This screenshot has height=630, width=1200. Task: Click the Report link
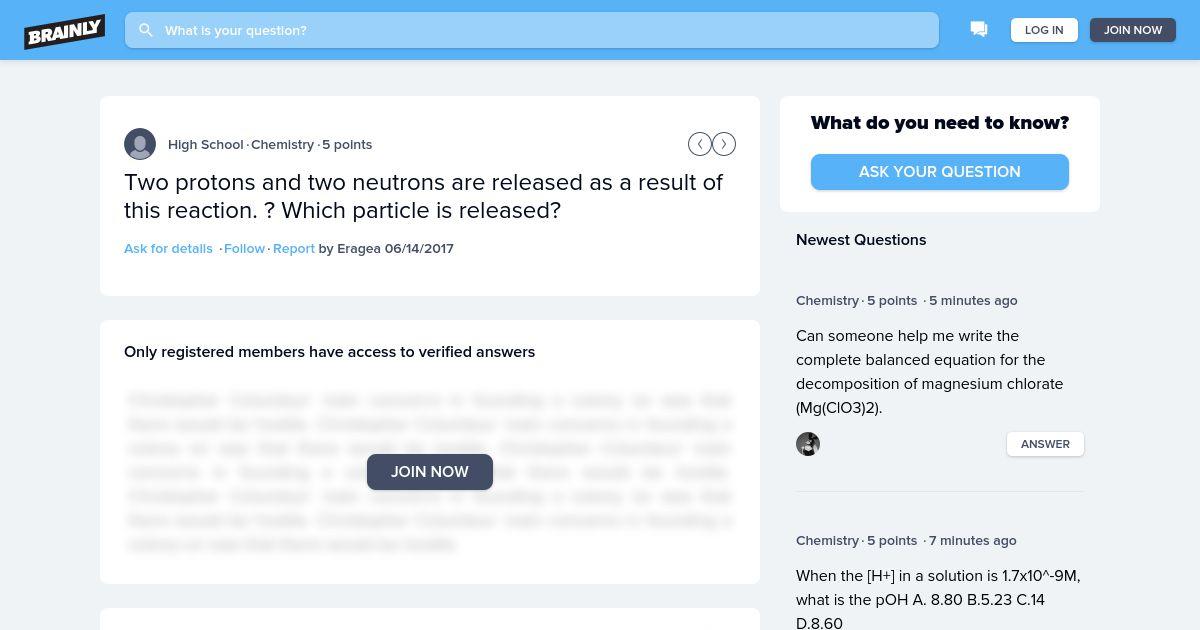pyautogui.click(x=294, y=248)
